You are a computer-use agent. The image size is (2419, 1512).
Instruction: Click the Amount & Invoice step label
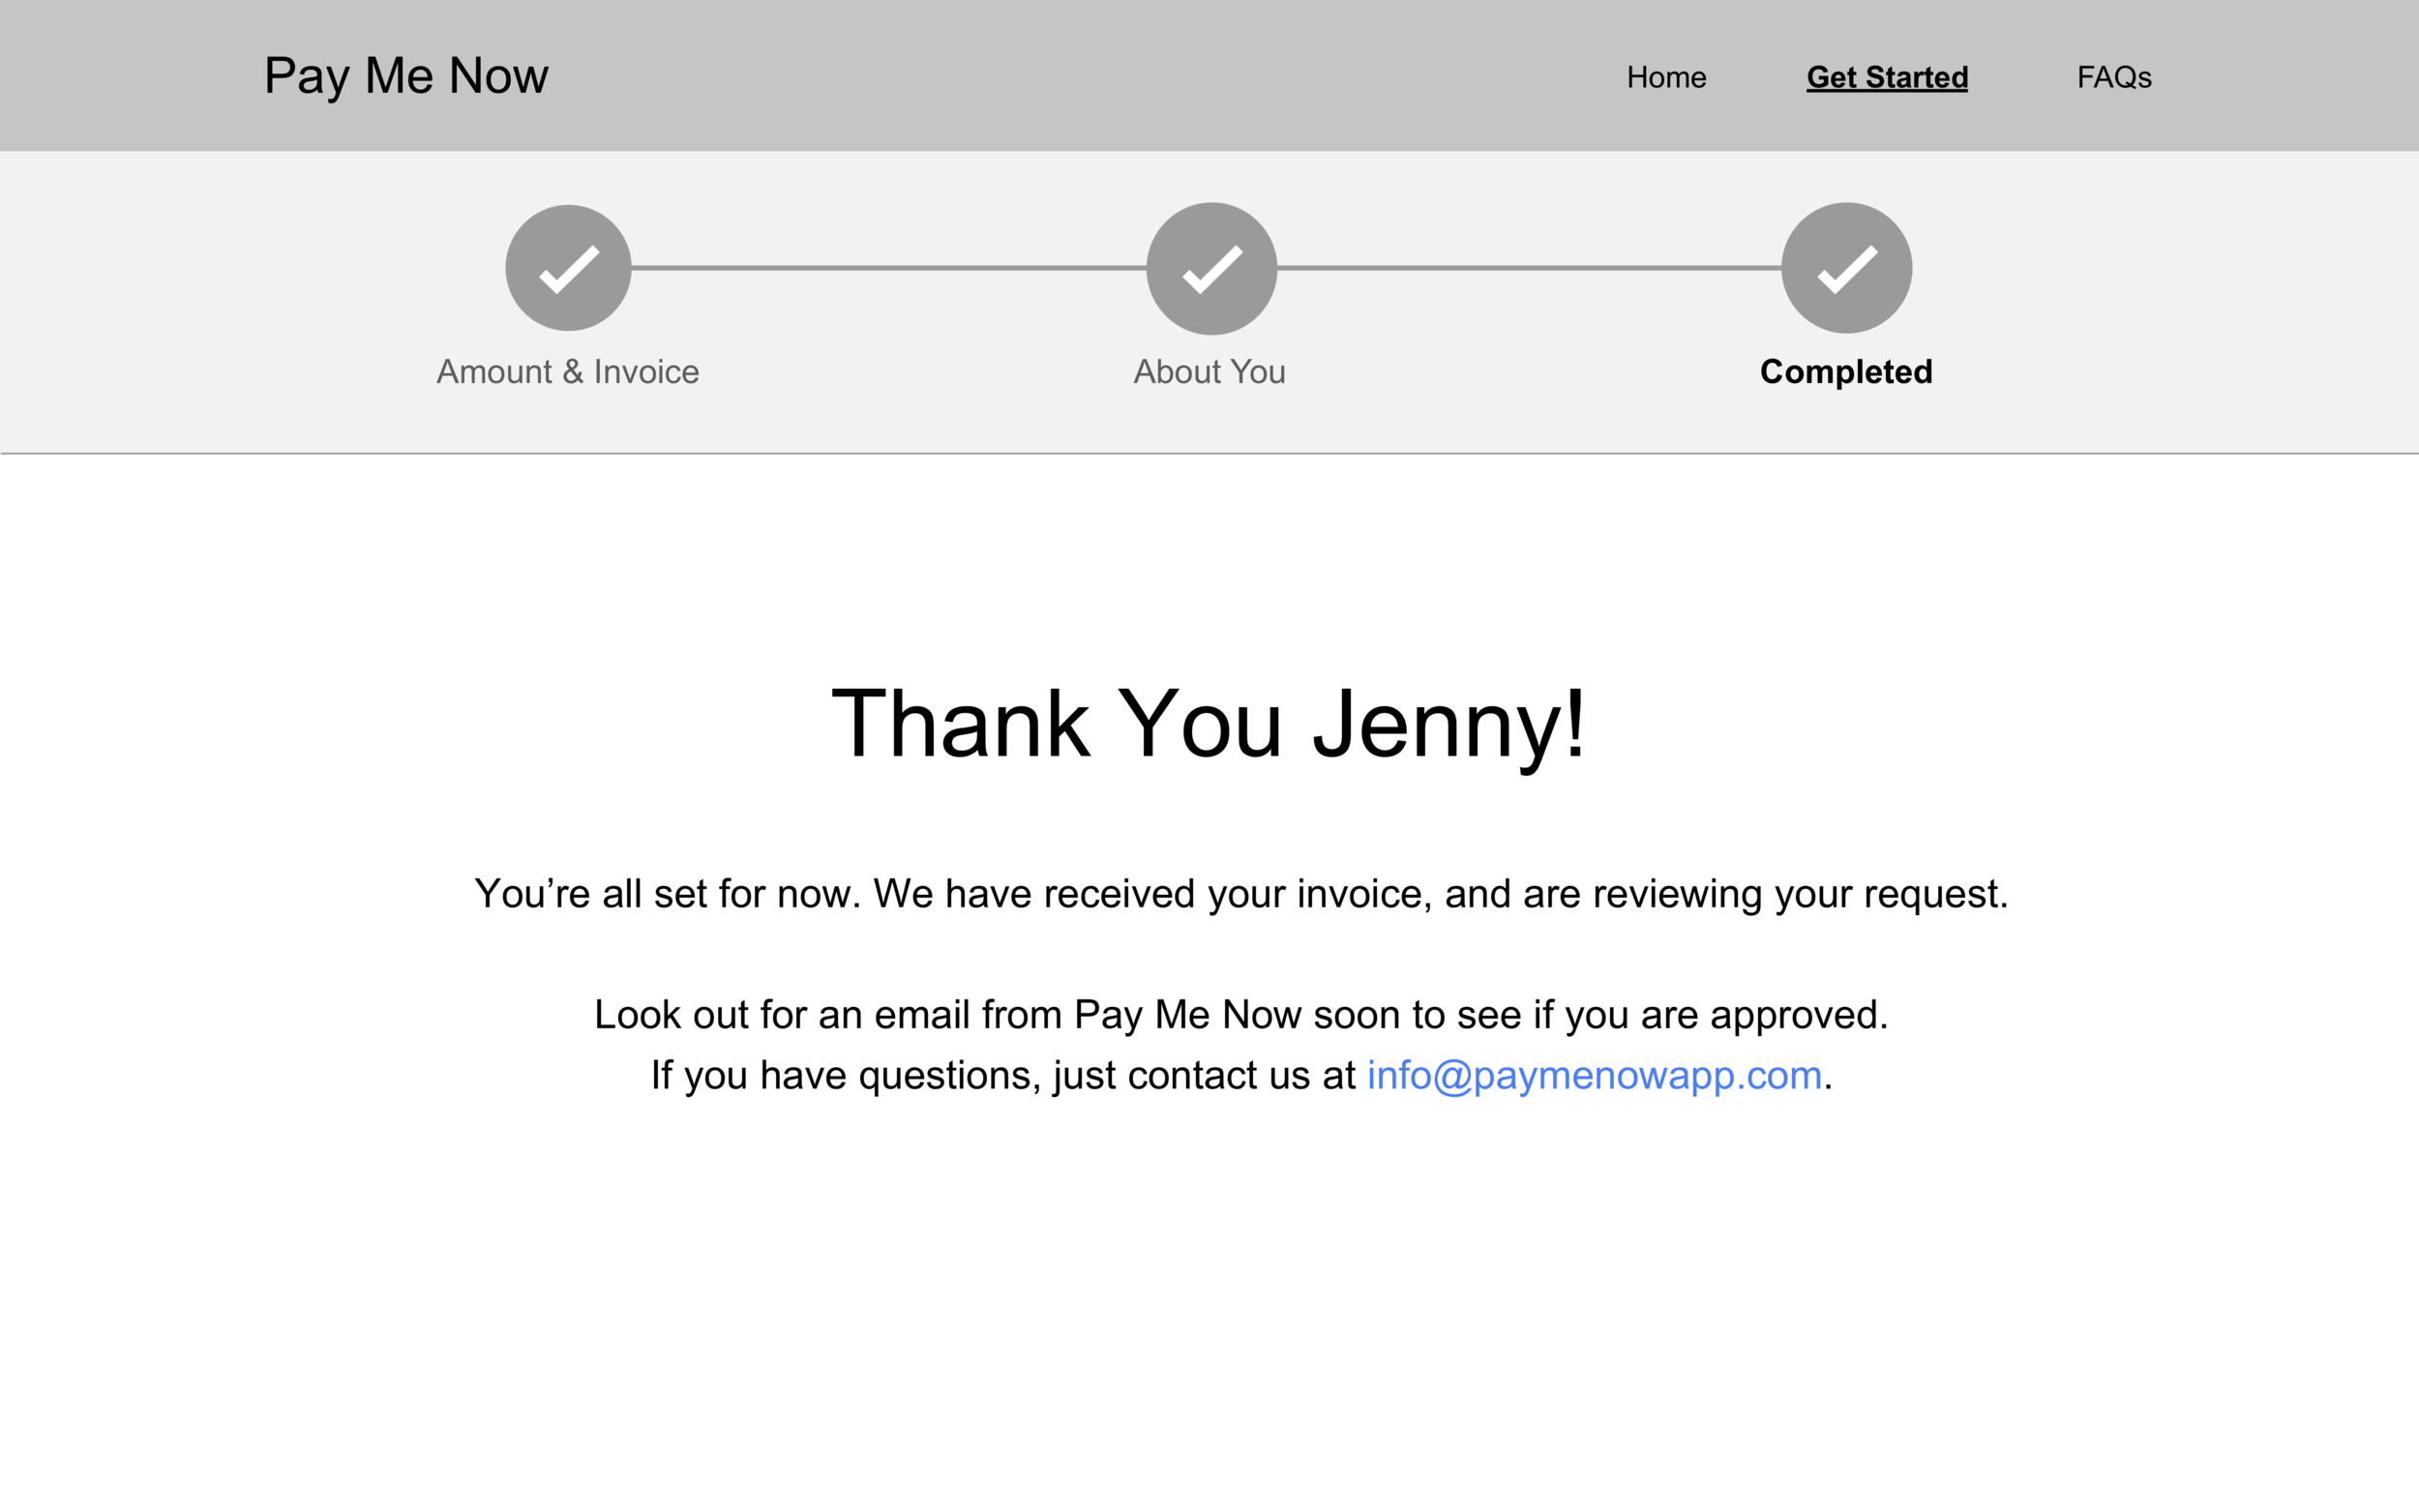point(567,372)
